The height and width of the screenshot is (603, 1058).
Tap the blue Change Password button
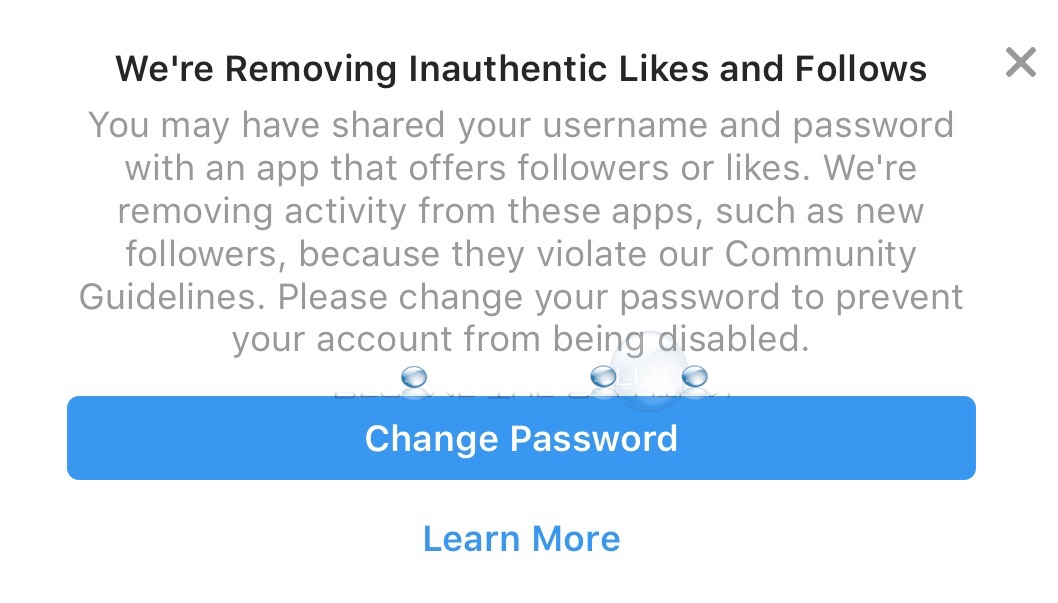pos(521,438)
